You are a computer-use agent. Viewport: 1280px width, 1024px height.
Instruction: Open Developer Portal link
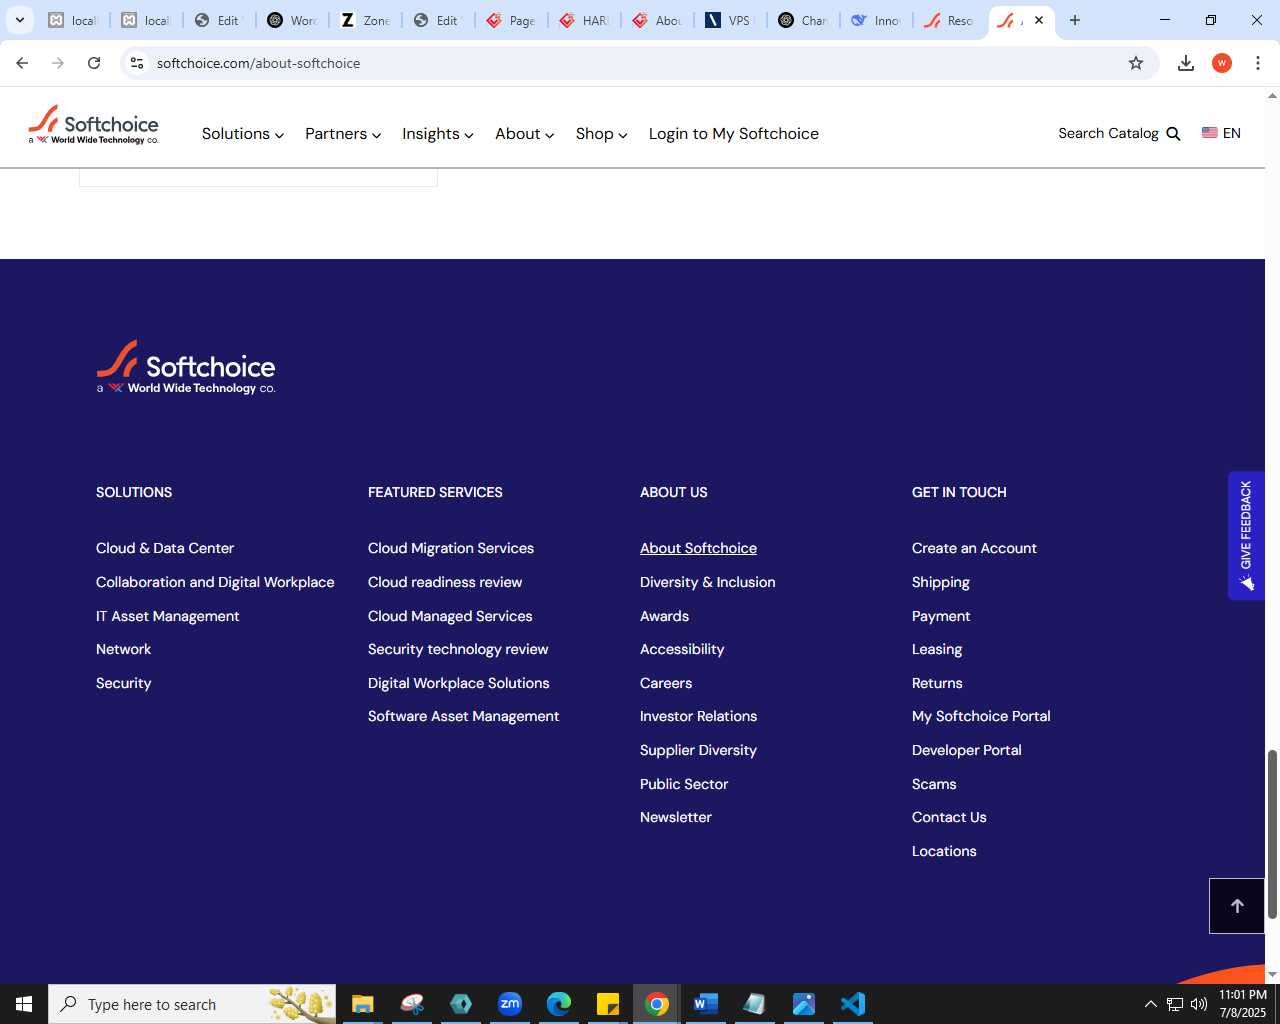point(967,750)
